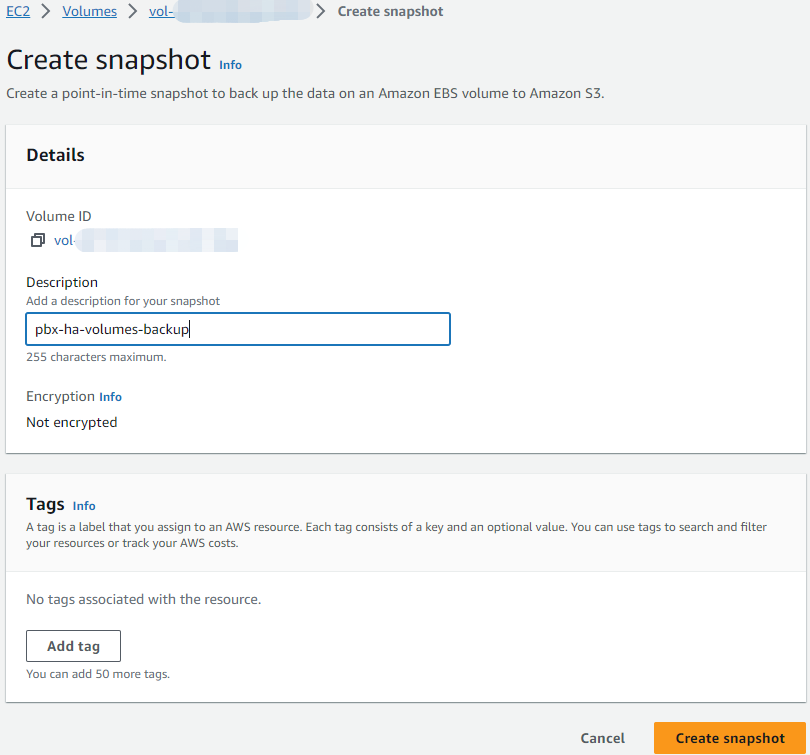Show the Encryption Info help link
This screenshot has width=810, height=755.
point(110,397)
